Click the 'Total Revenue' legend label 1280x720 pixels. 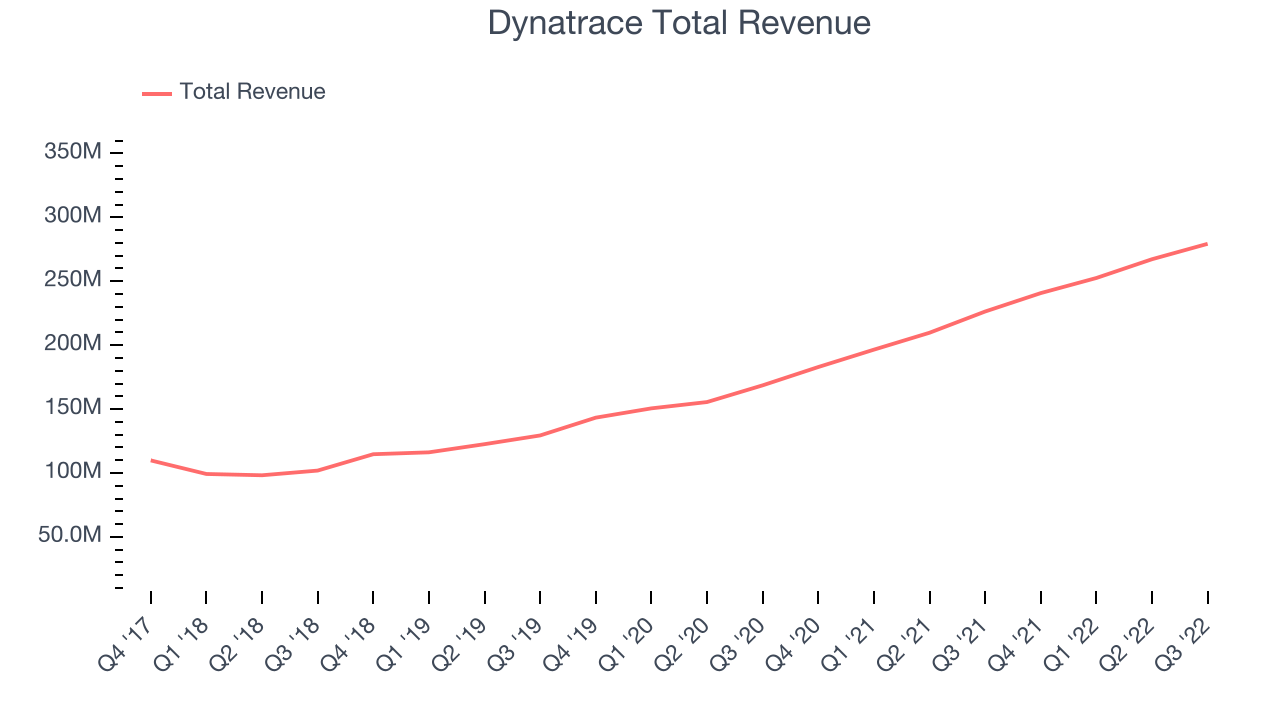[252, 92]
